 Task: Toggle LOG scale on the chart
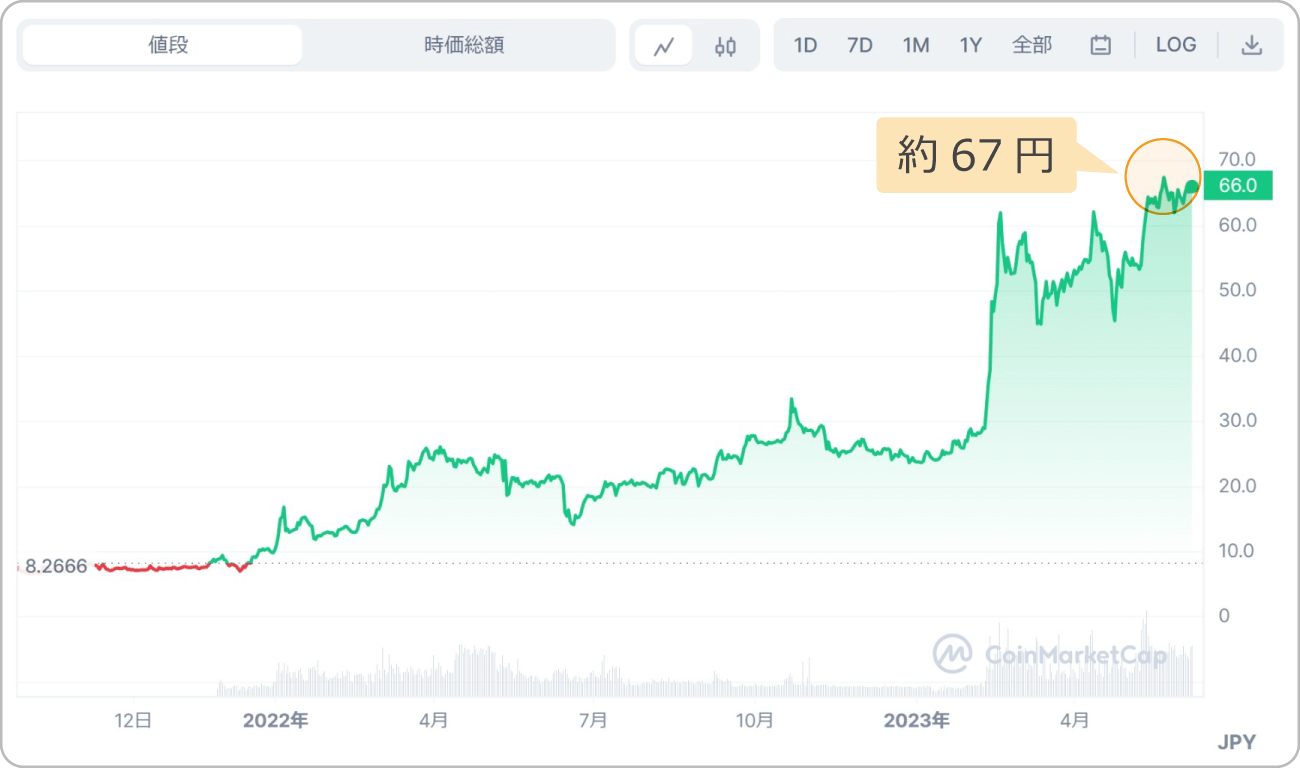click(x=1175, y=45)
